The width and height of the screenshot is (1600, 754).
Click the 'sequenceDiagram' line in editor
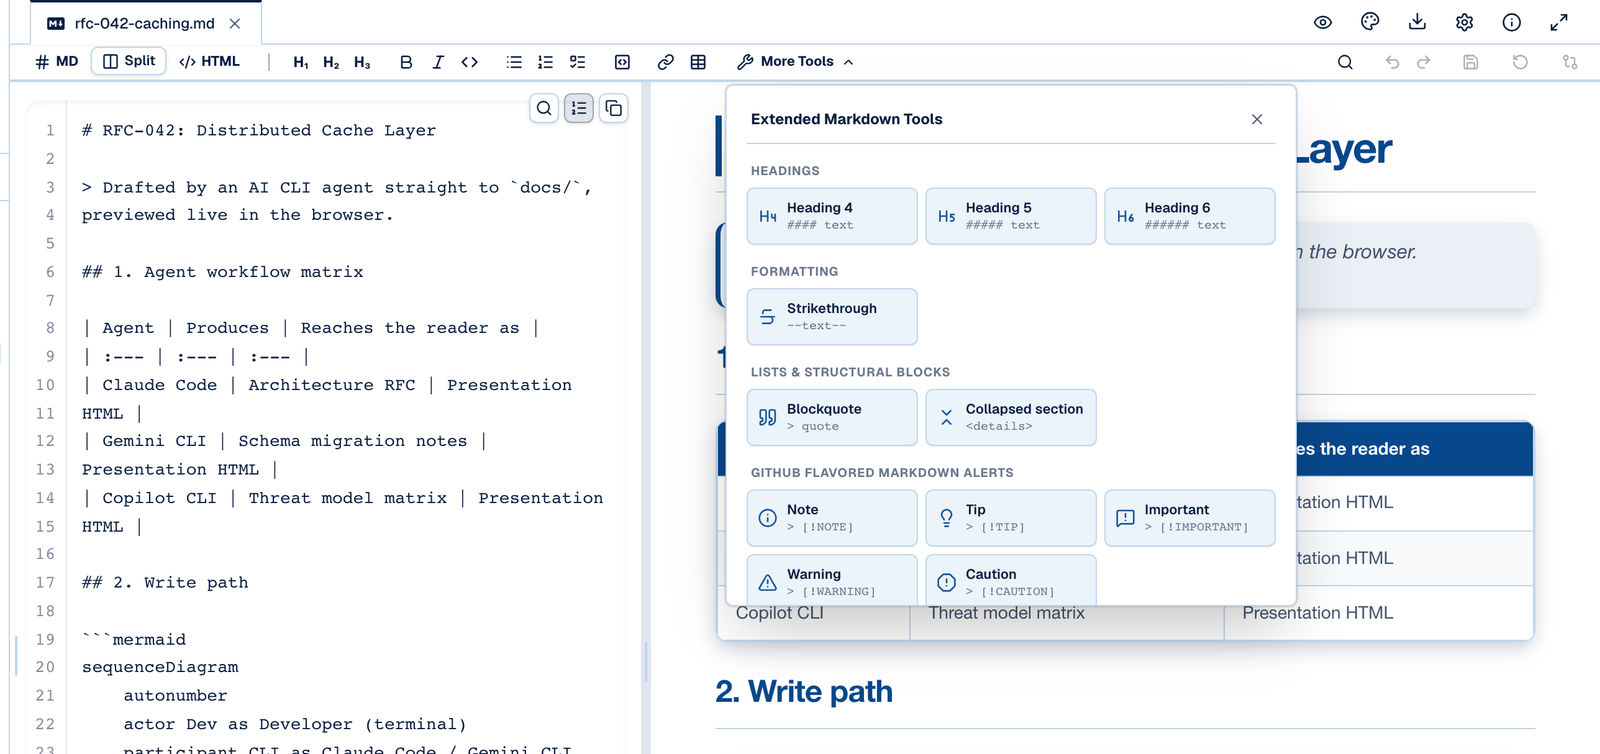pos(160,667)
